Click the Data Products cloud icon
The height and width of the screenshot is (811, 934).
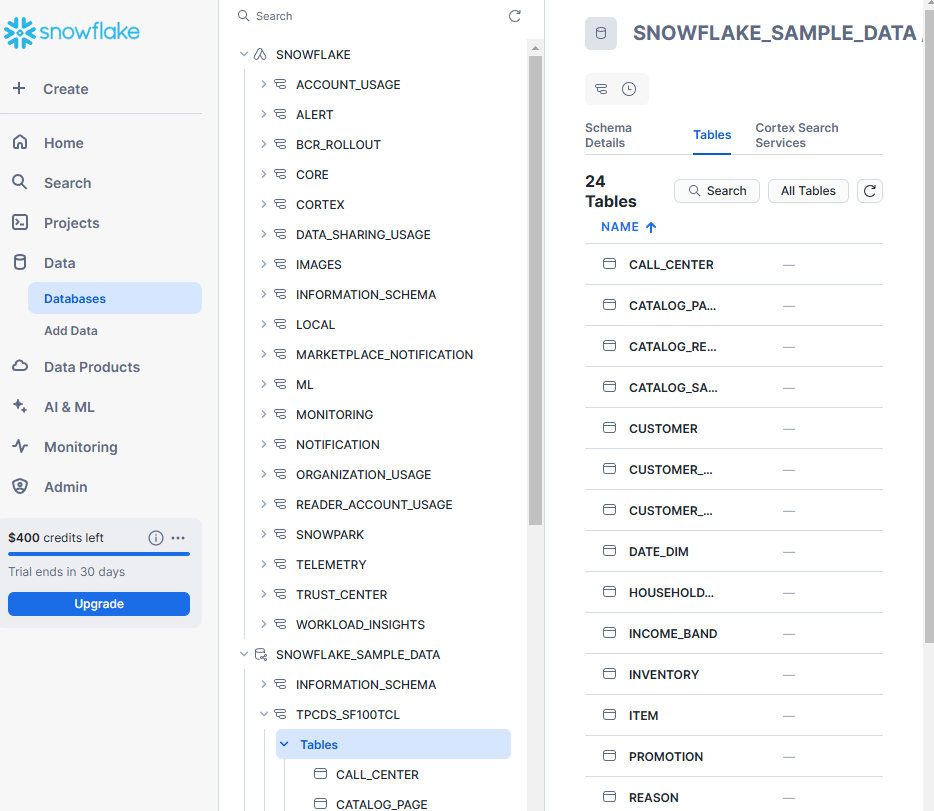pyautogui.click(x=20, y=366)
